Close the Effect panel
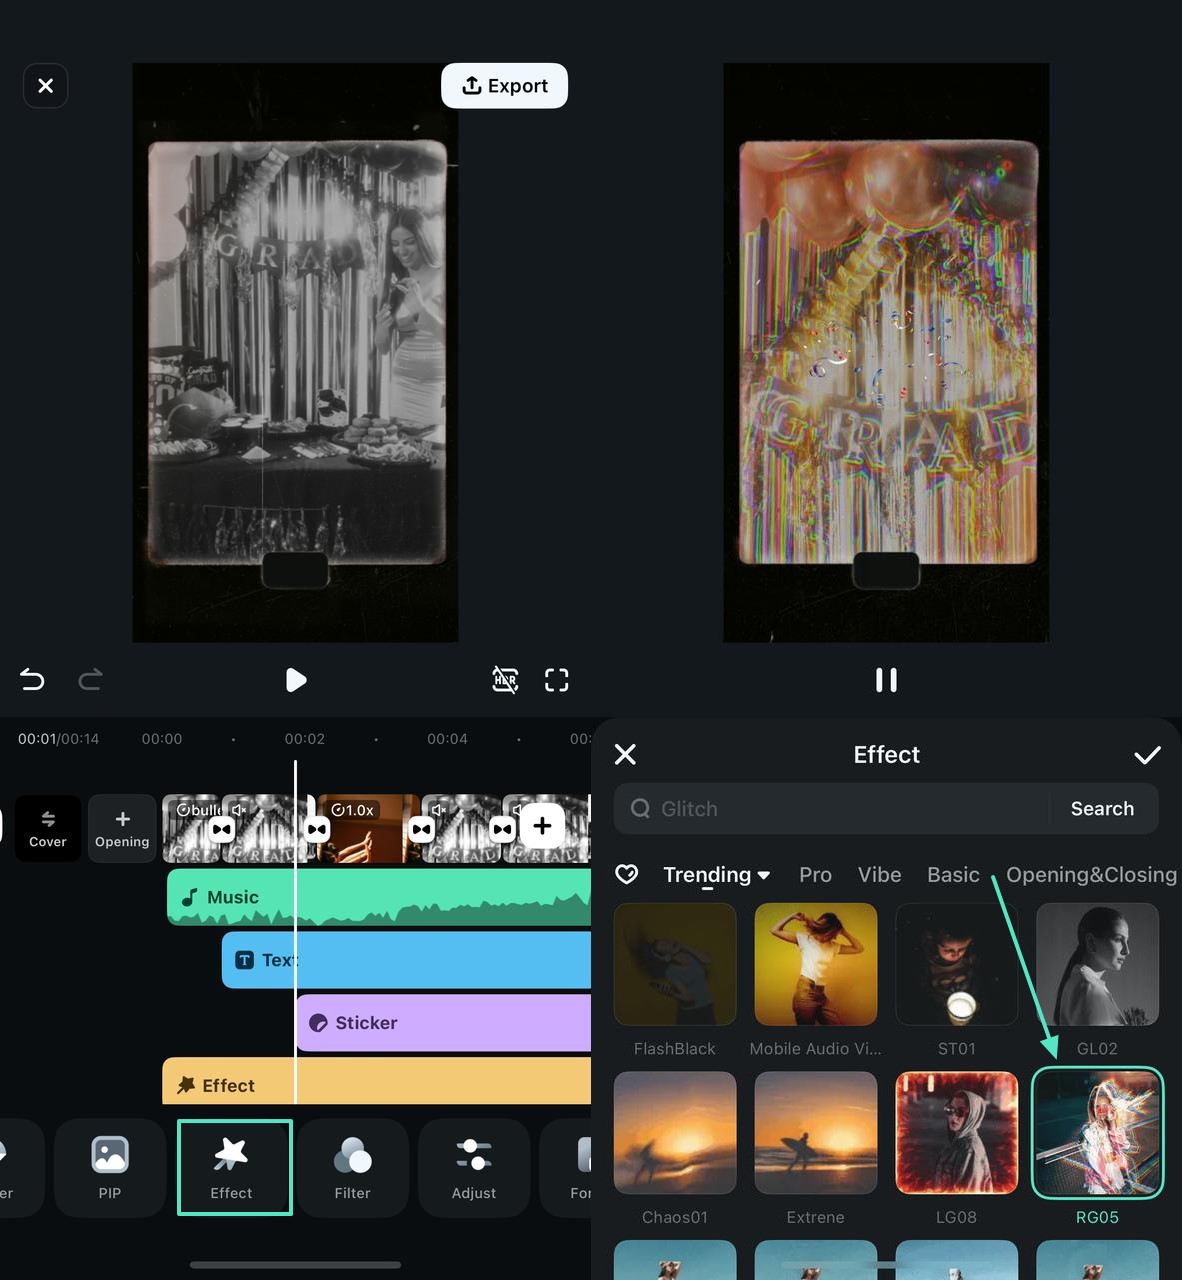 625,754
